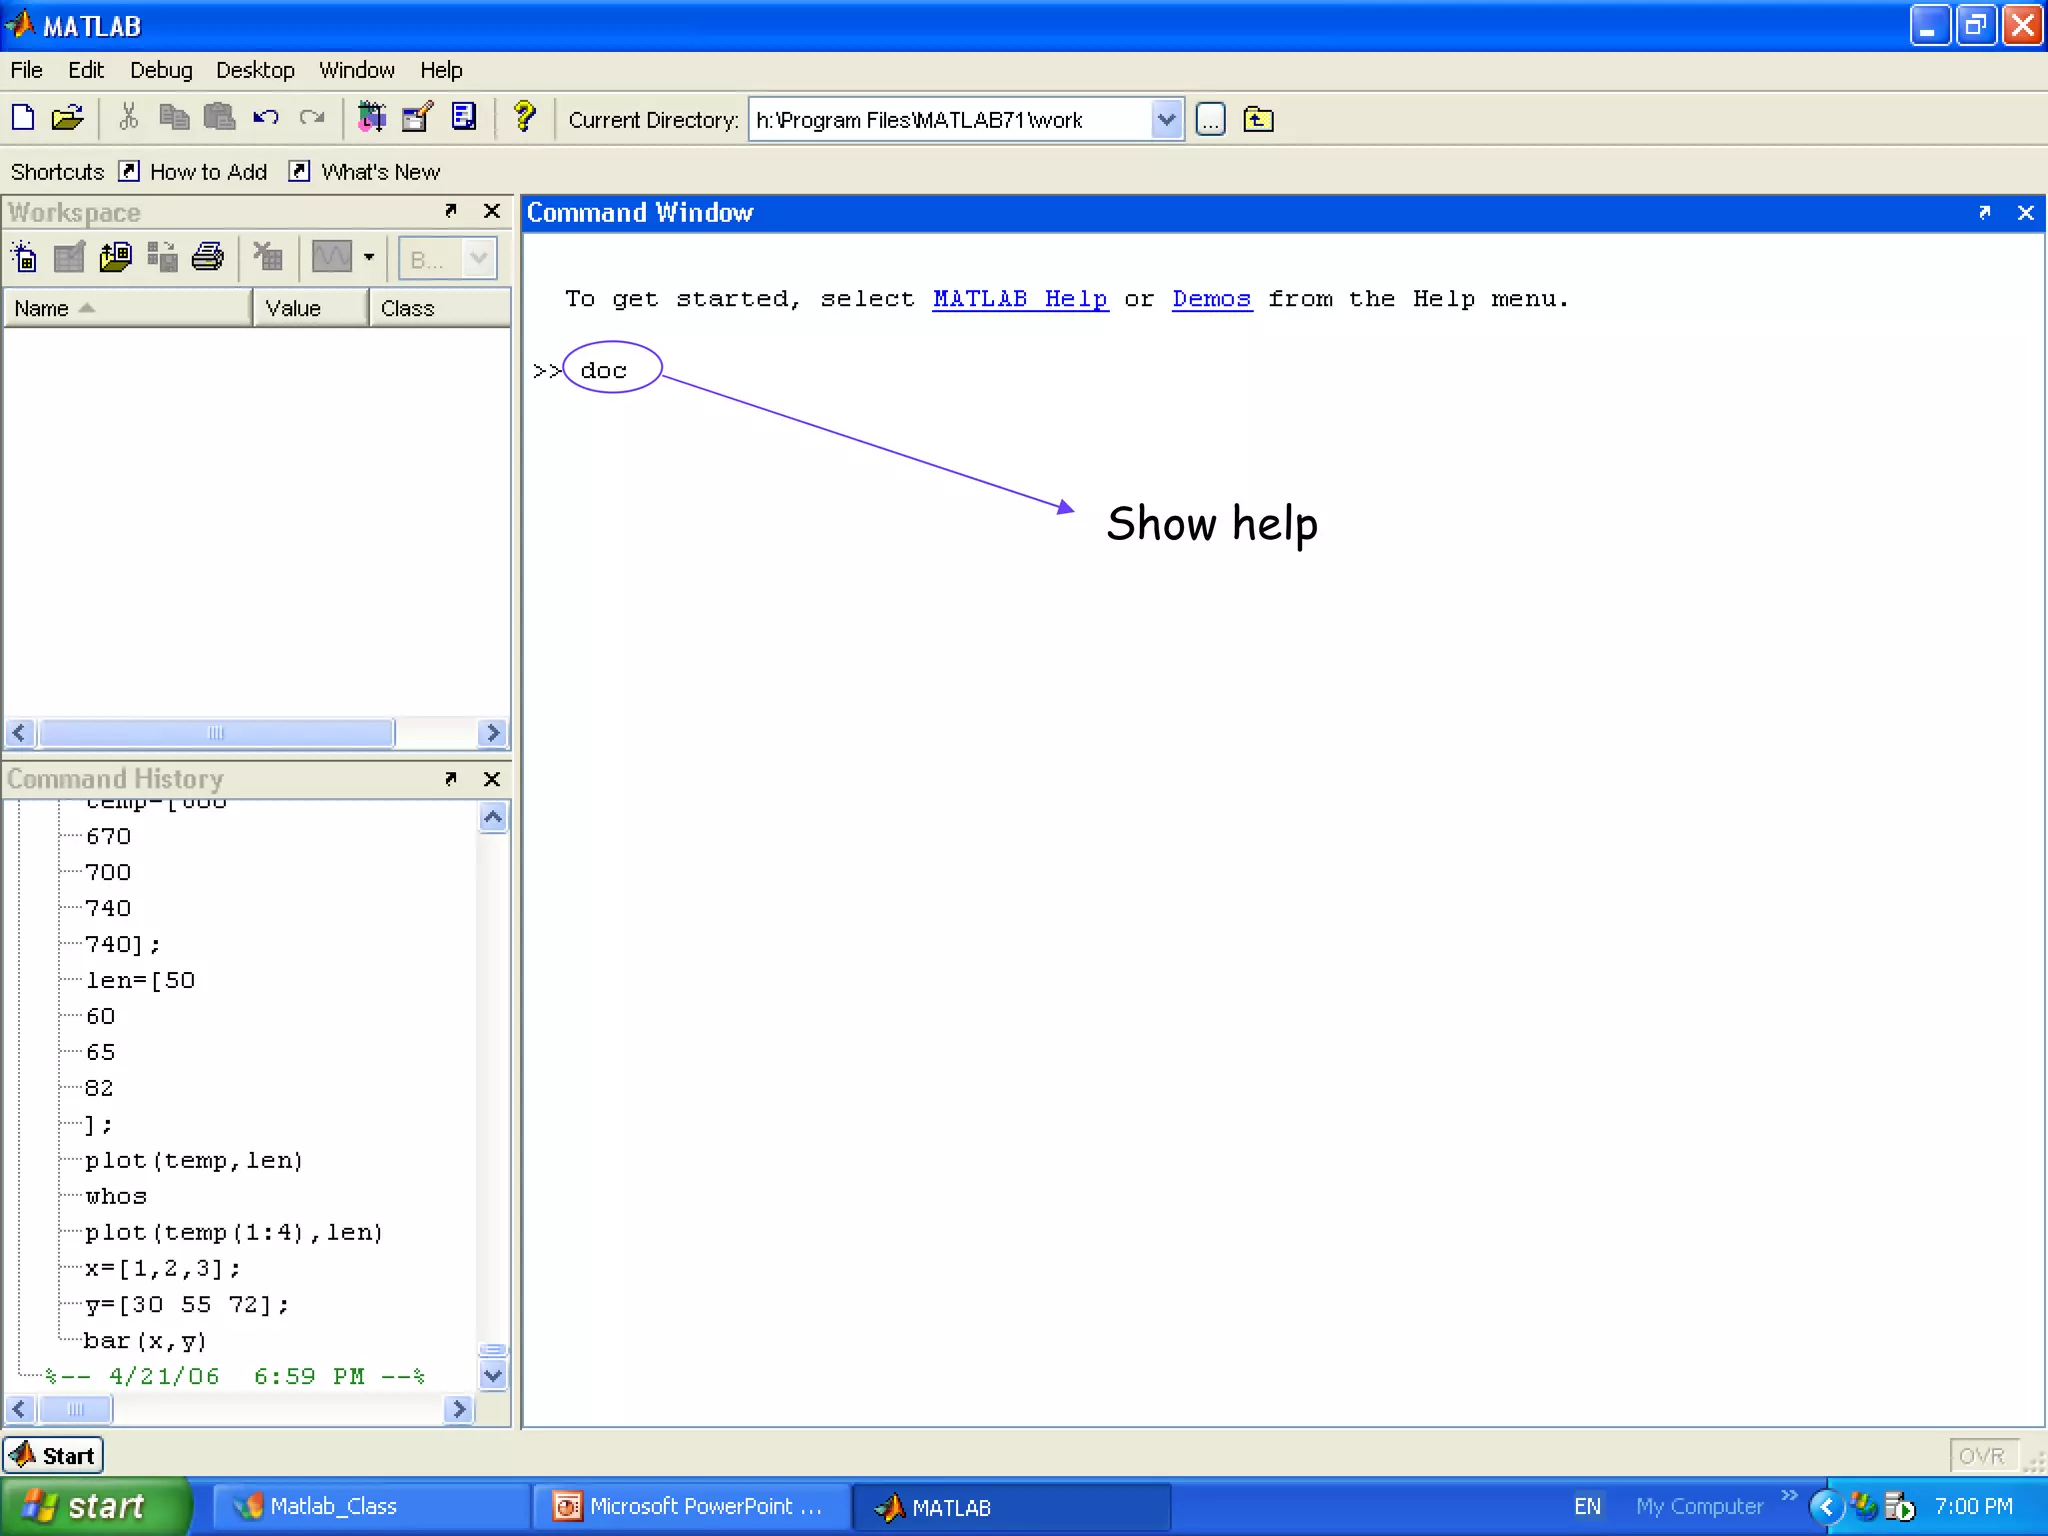Click the Demos link
This screenshot has height=1536, width=2048.
click(1211, 299)
